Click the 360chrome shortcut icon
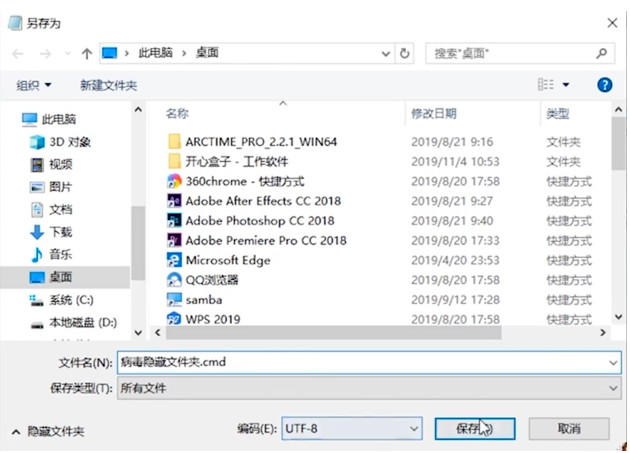Viewport: 630px width, 453px height. click(174, 181)
